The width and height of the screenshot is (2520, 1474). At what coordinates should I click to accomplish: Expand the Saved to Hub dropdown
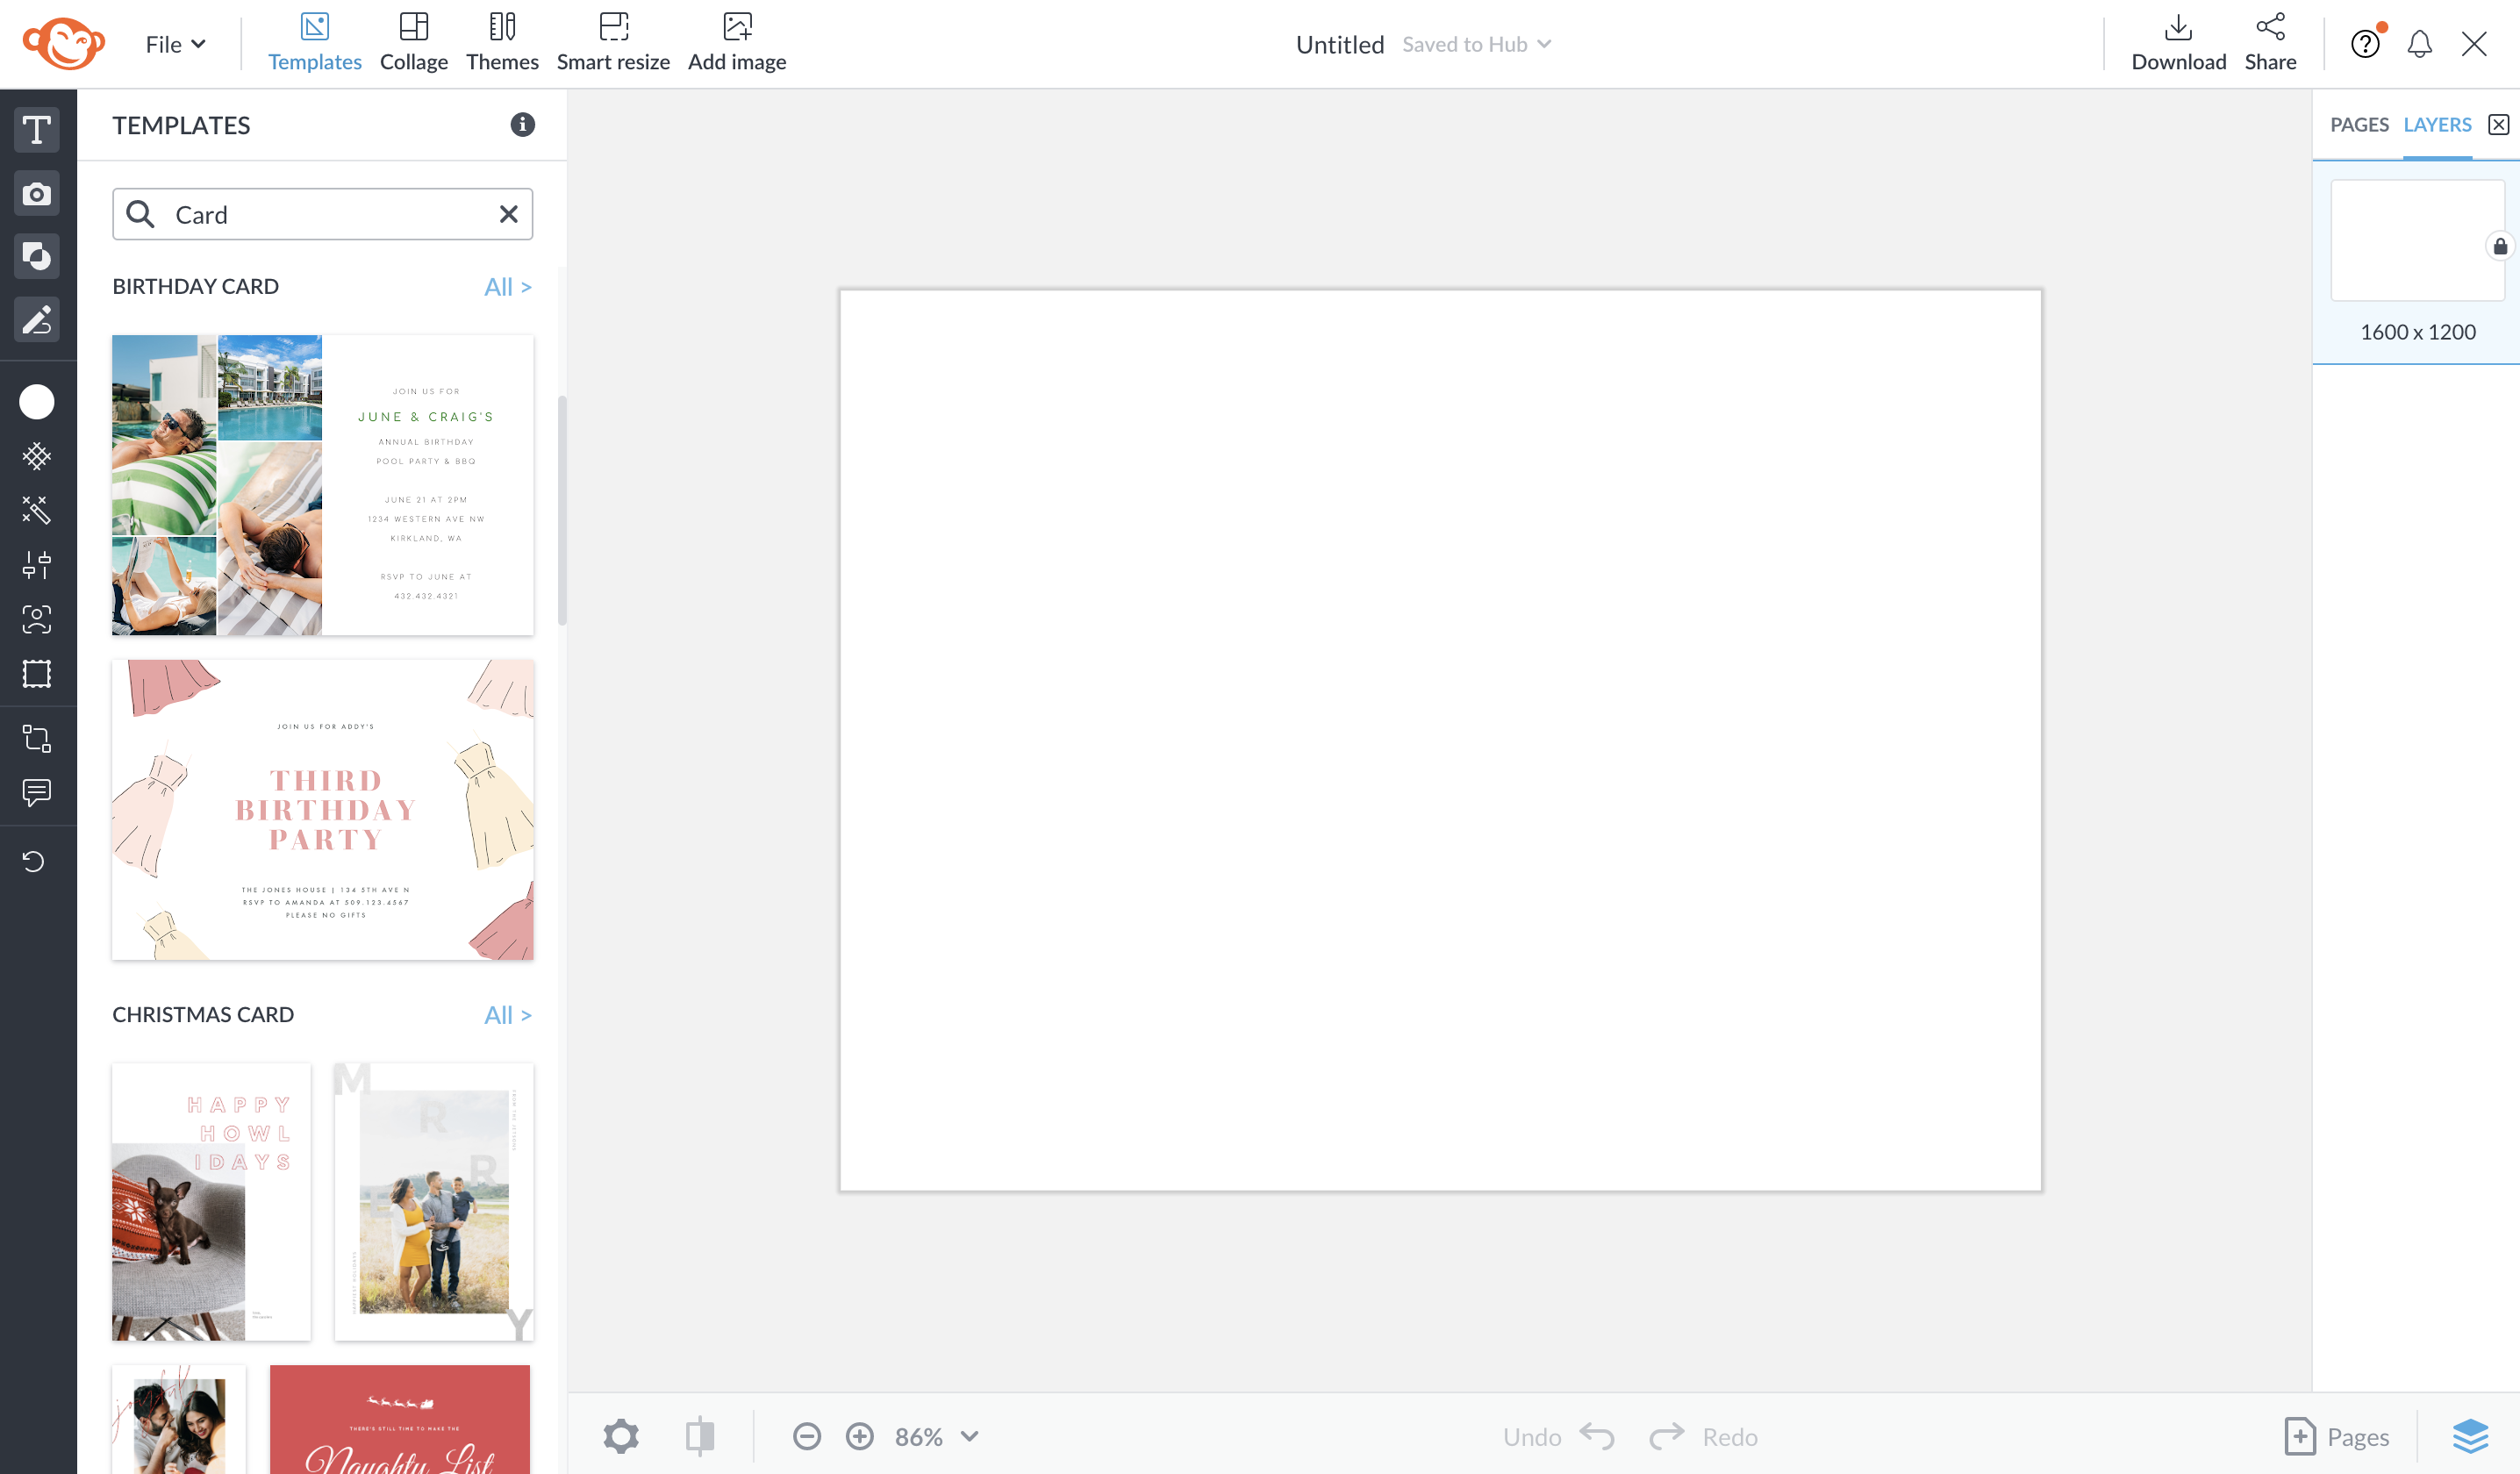1477,44
